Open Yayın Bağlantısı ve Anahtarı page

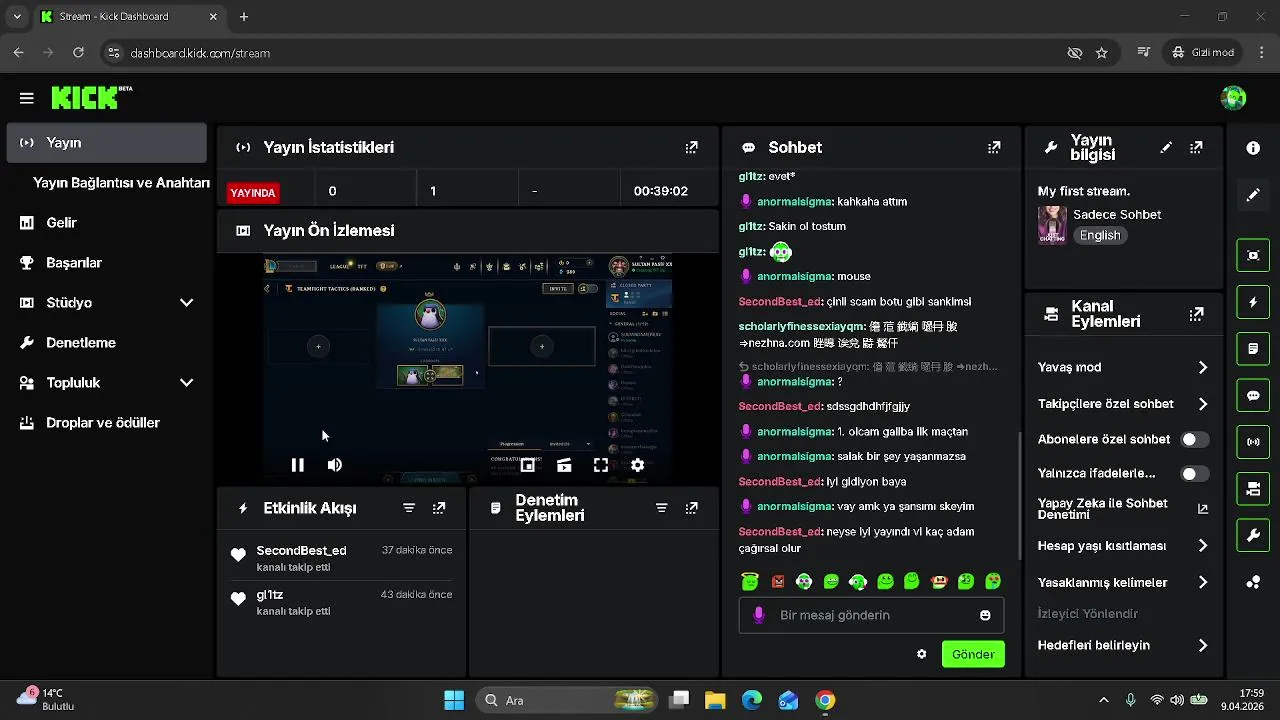[x=121, y=183]
